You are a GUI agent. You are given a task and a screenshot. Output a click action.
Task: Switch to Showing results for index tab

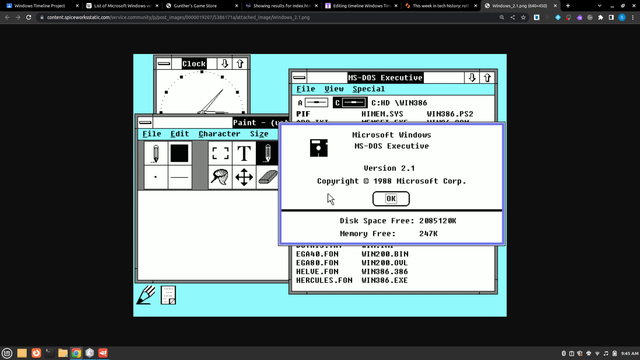281,6
